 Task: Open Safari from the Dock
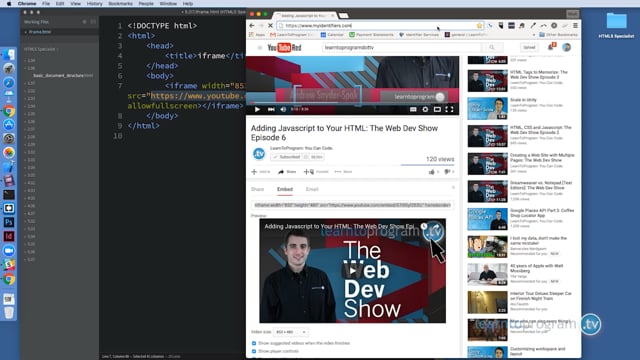click(x=9, y=83)
